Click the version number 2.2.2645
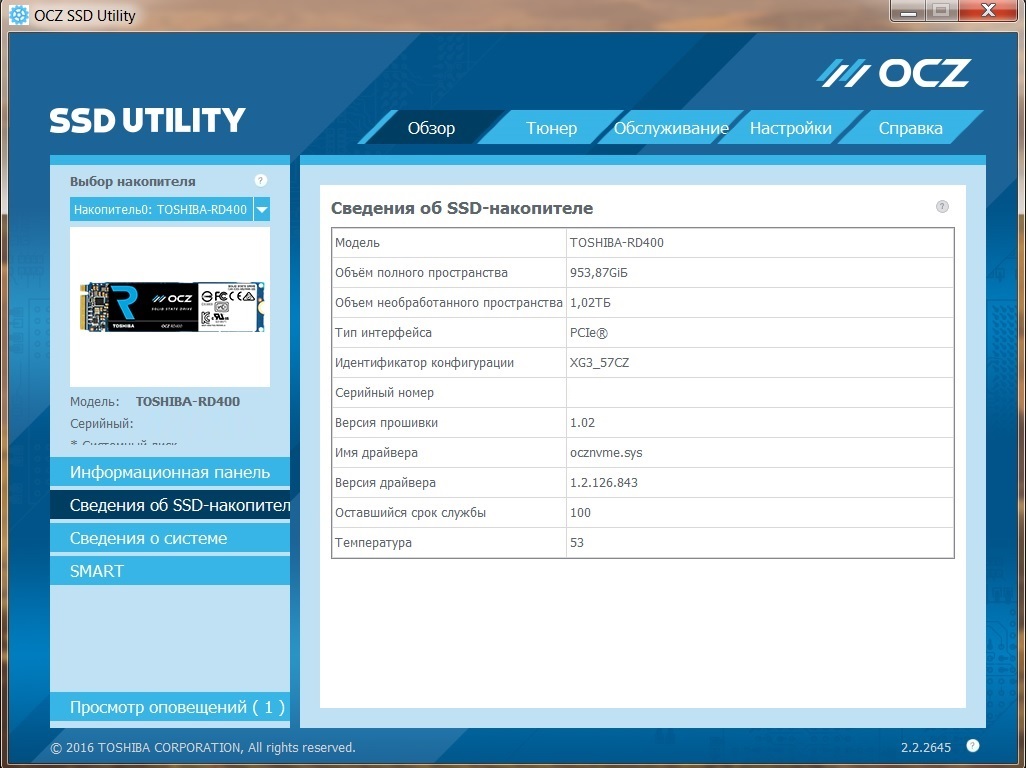The image size is (1028, 768). click(x=926, y=748)
